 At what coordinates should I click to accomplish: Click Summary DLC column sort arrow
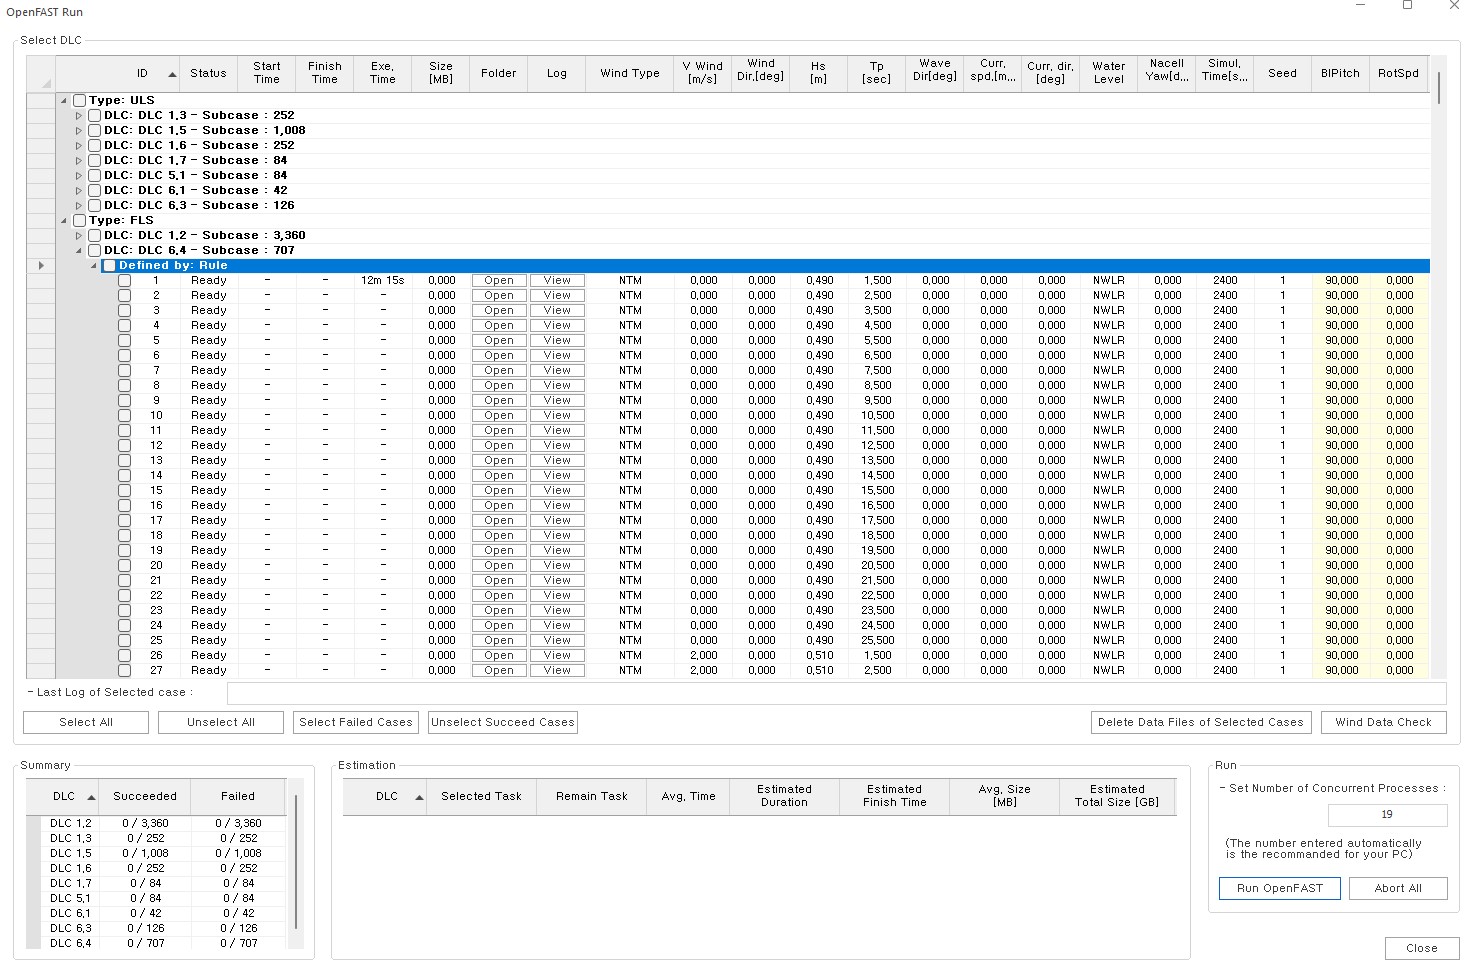(x=91, y=797)
